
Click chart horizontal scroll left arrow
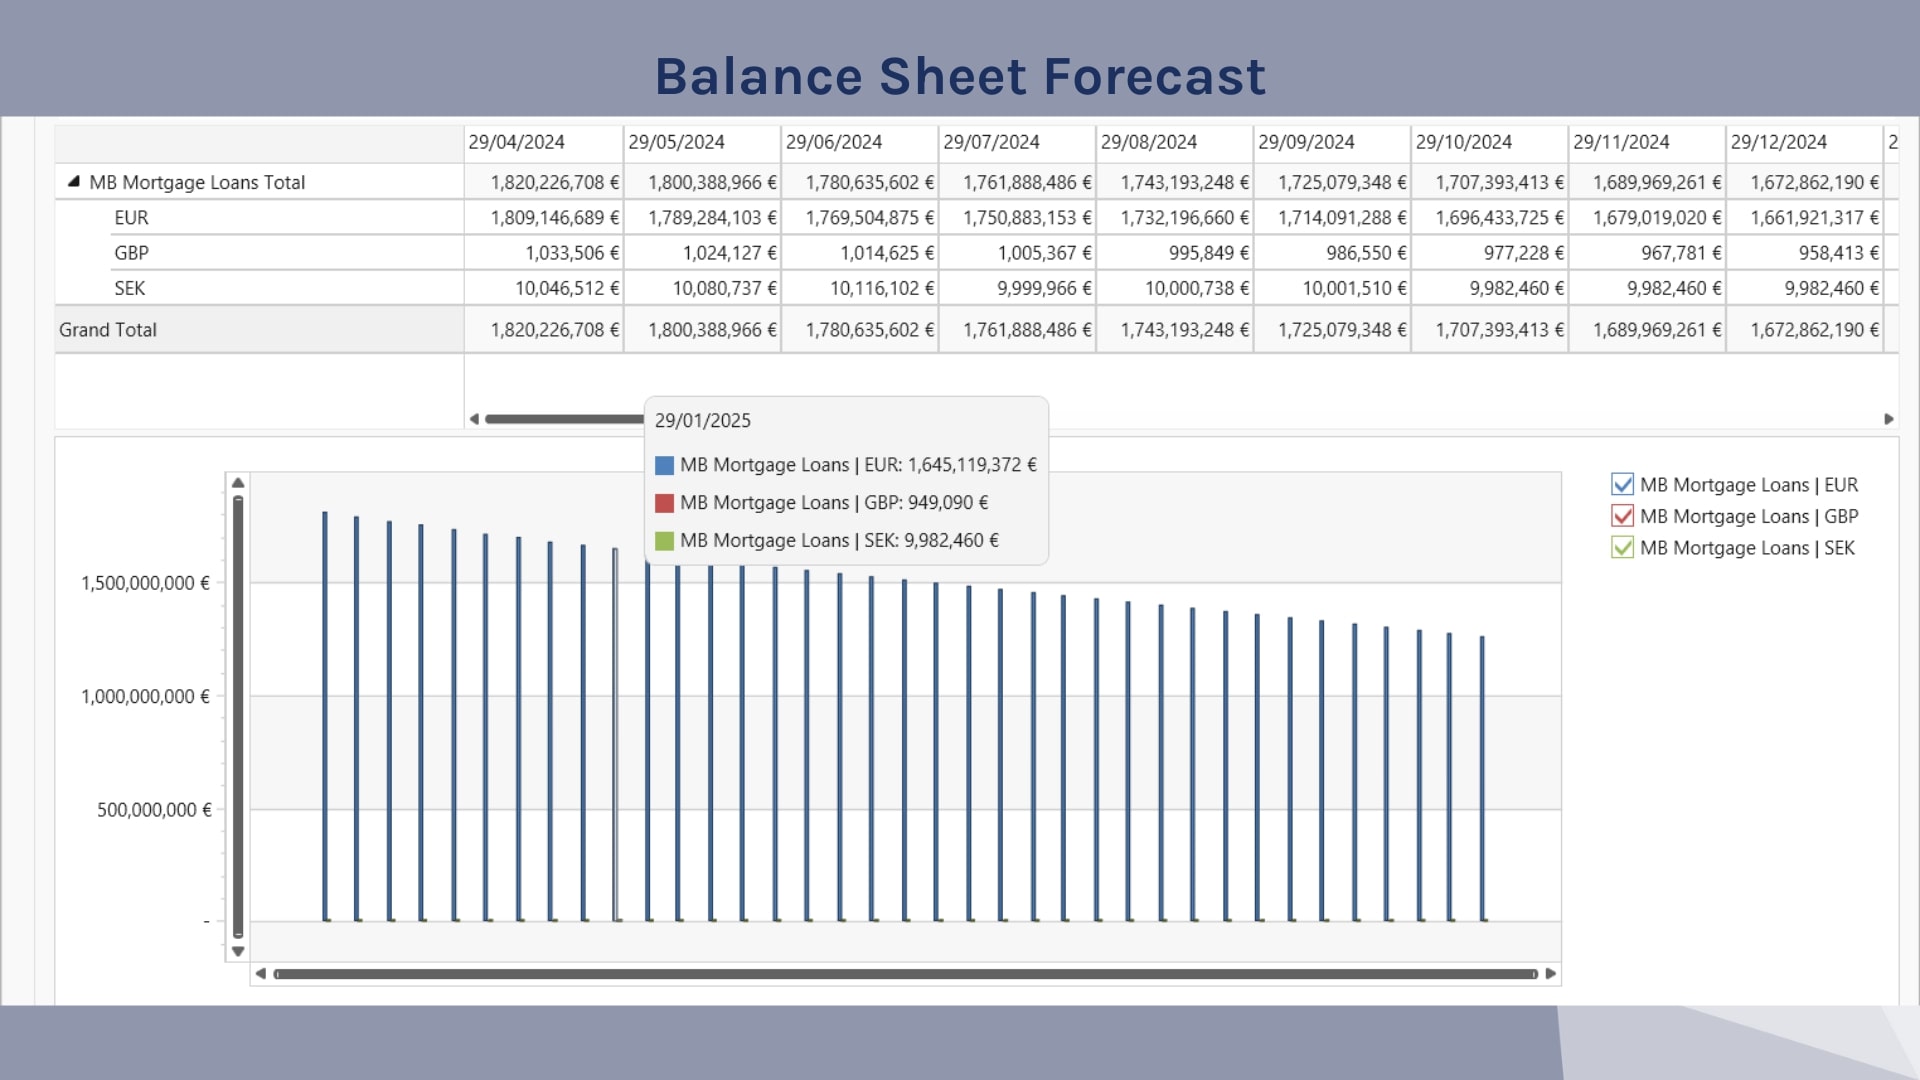pos(261,974)
